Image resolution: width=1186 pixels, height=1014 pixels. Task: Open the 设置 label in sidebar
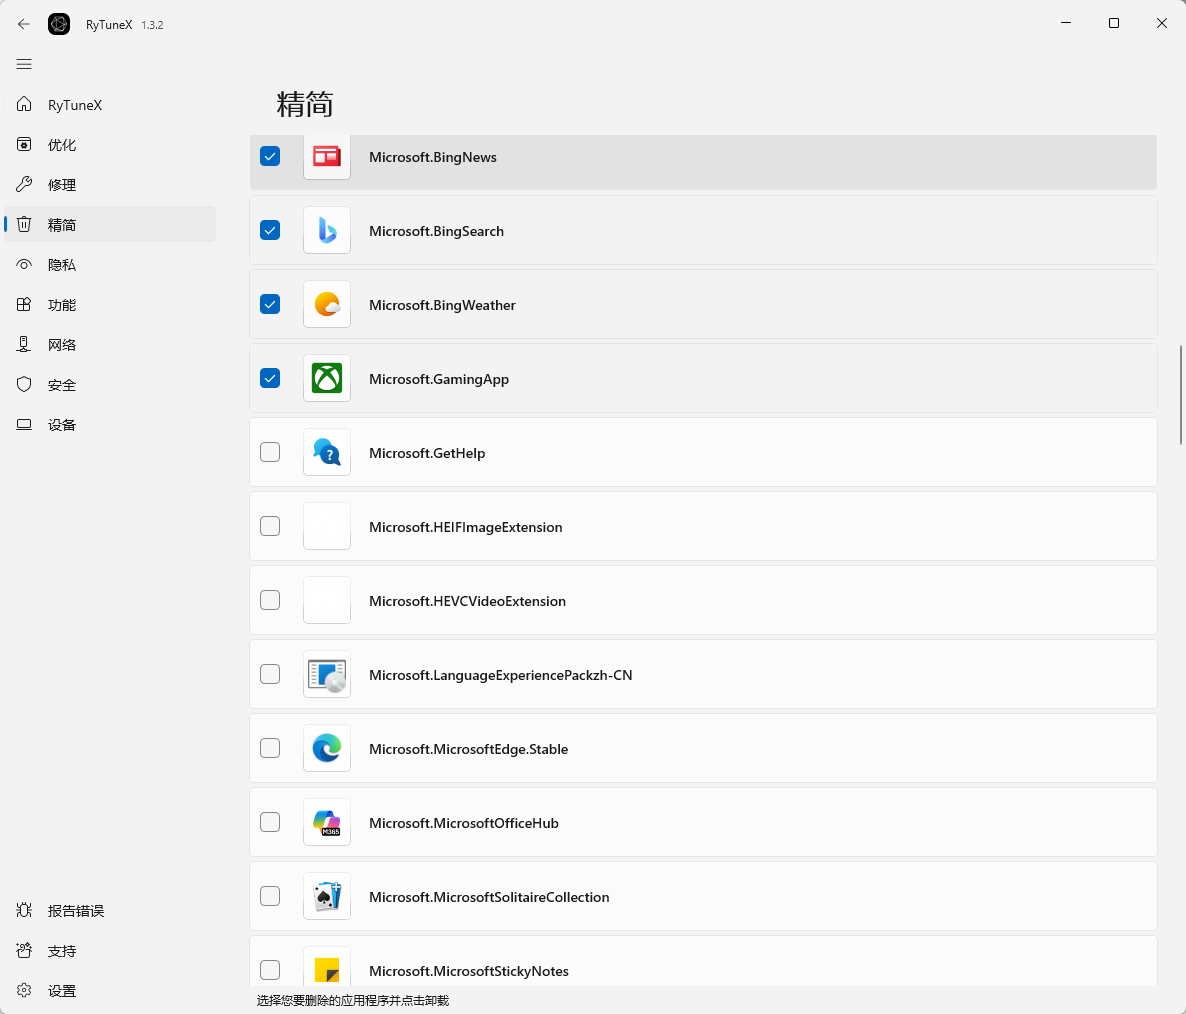coord(62,991)
